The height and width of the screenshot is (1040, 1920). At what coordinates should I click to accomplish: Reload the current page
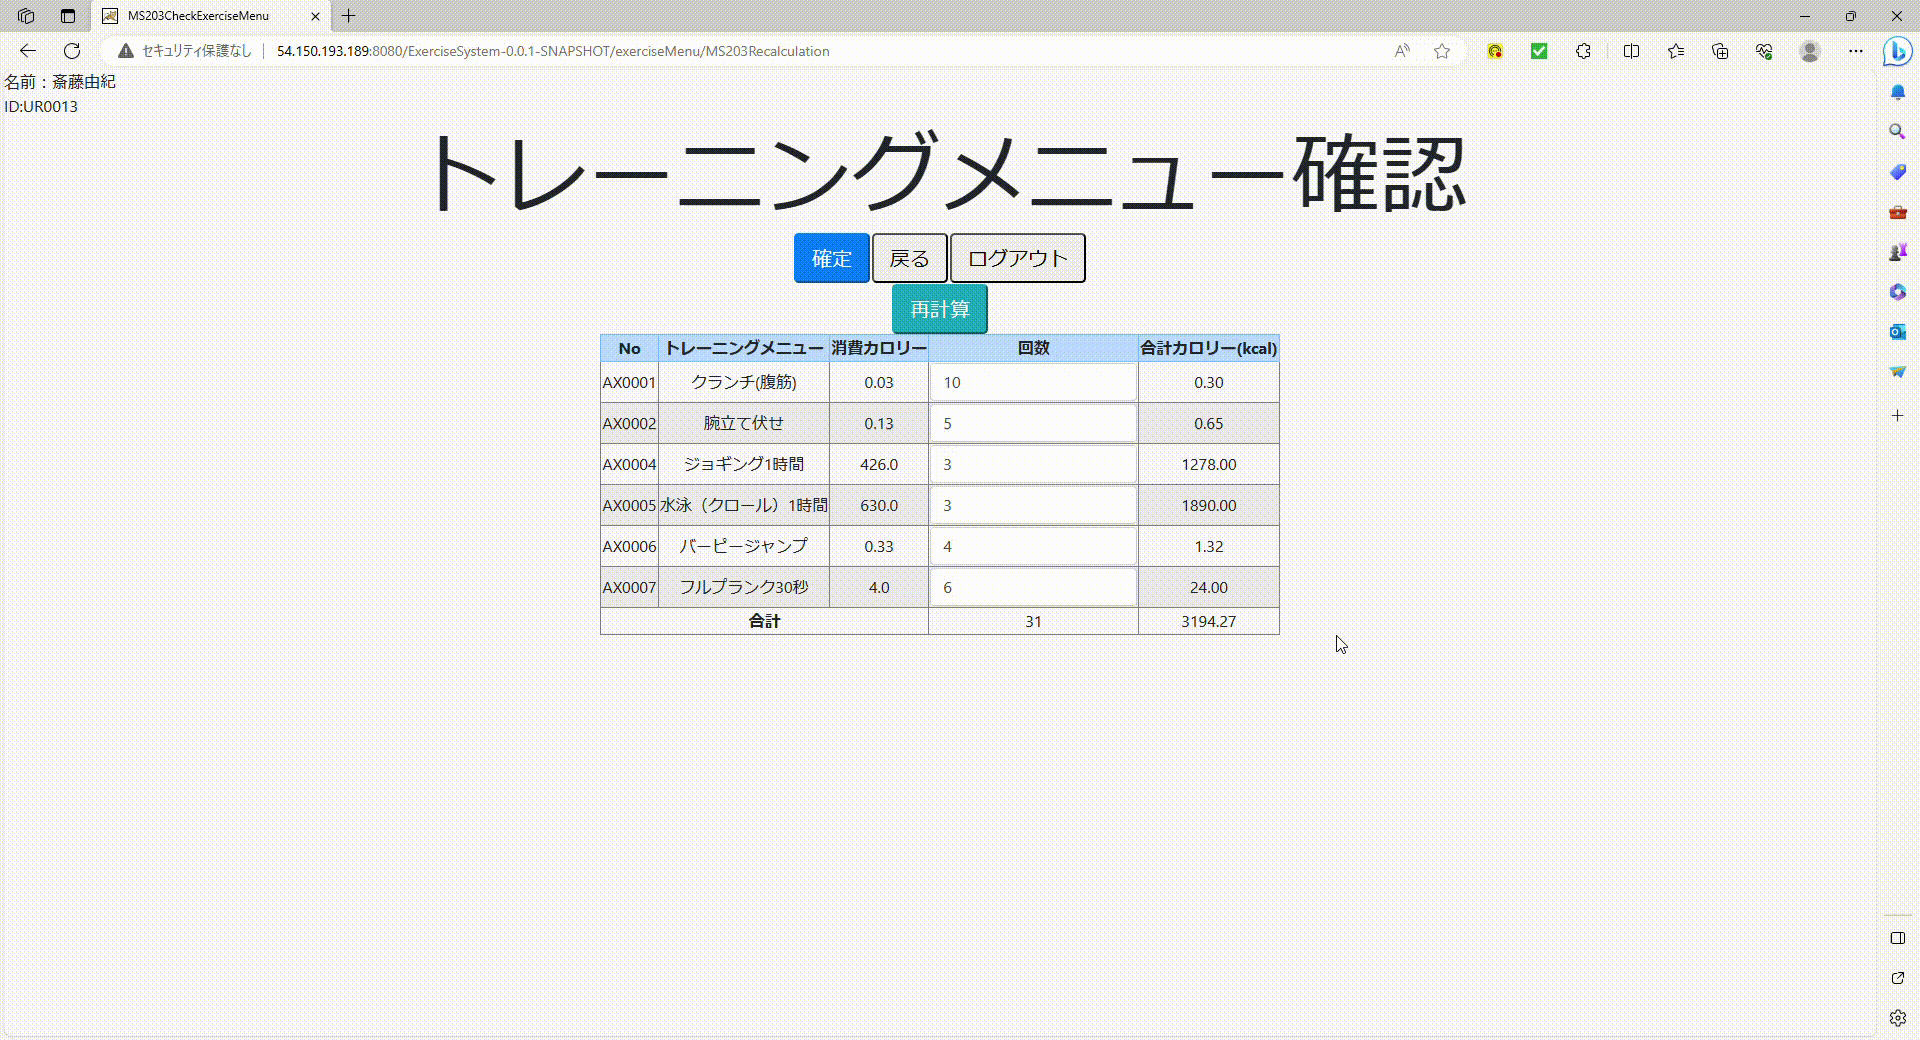pos(71,51)
